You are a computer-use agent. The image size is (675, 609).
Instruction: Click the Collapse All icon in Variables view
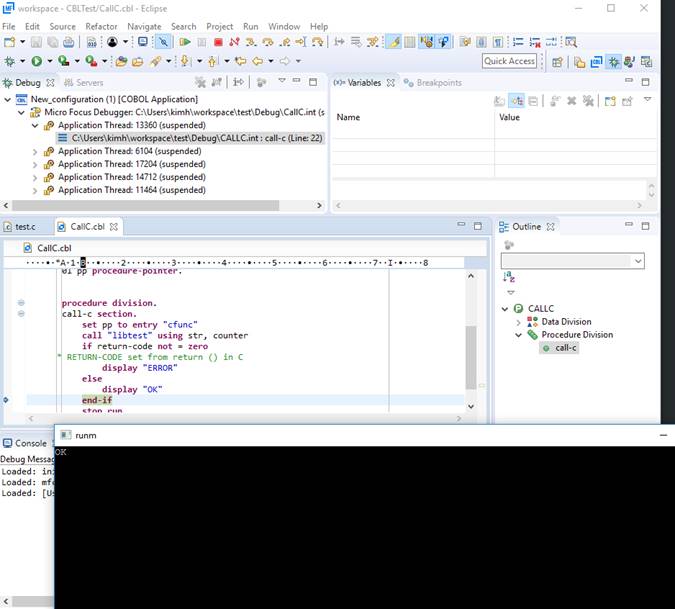pyautogui.click(x=535, y=101)
